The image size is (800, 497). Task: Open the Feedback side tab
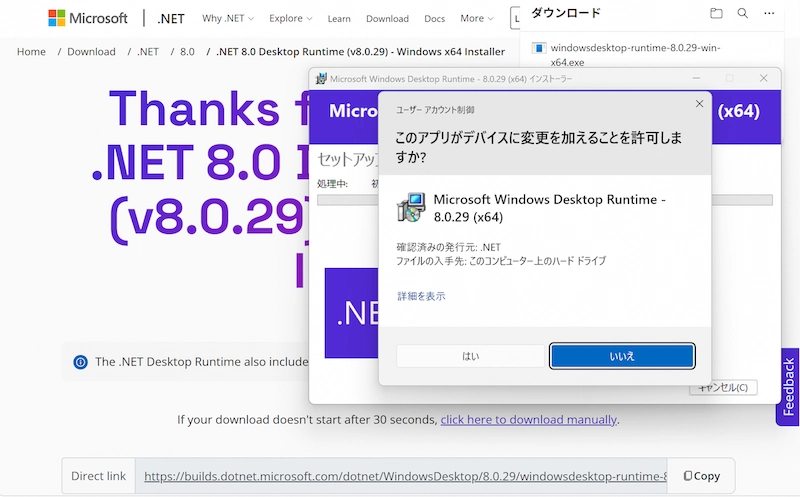click(788, 387)
